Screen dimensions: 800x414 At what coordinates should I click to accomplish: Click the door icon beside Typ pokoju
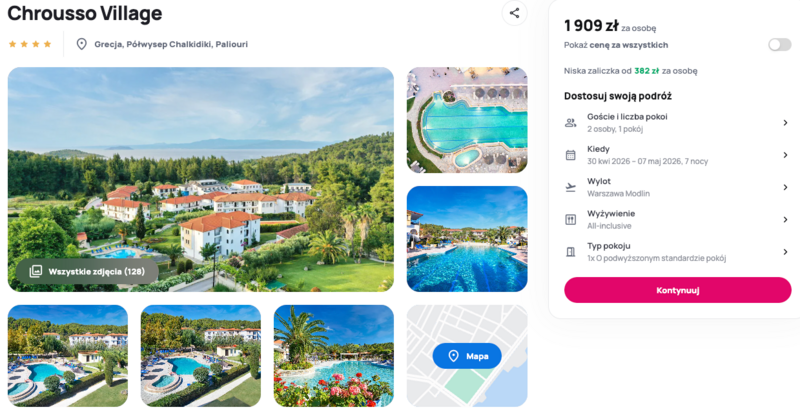click(570, 252)
